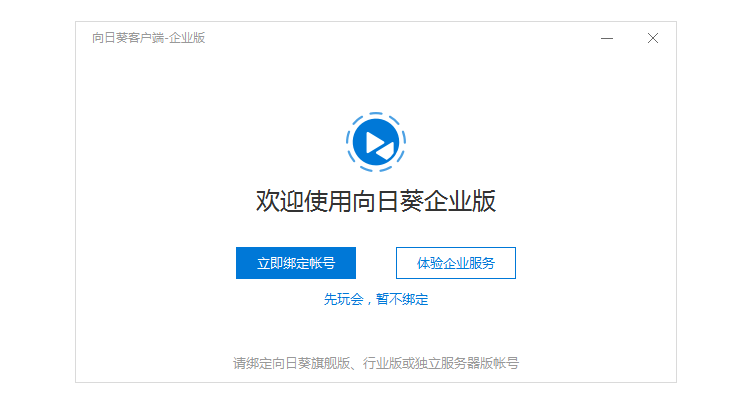750x402 pixels.
Task: Bind account now via 立即绑定帐号
Action: (296, 263)
